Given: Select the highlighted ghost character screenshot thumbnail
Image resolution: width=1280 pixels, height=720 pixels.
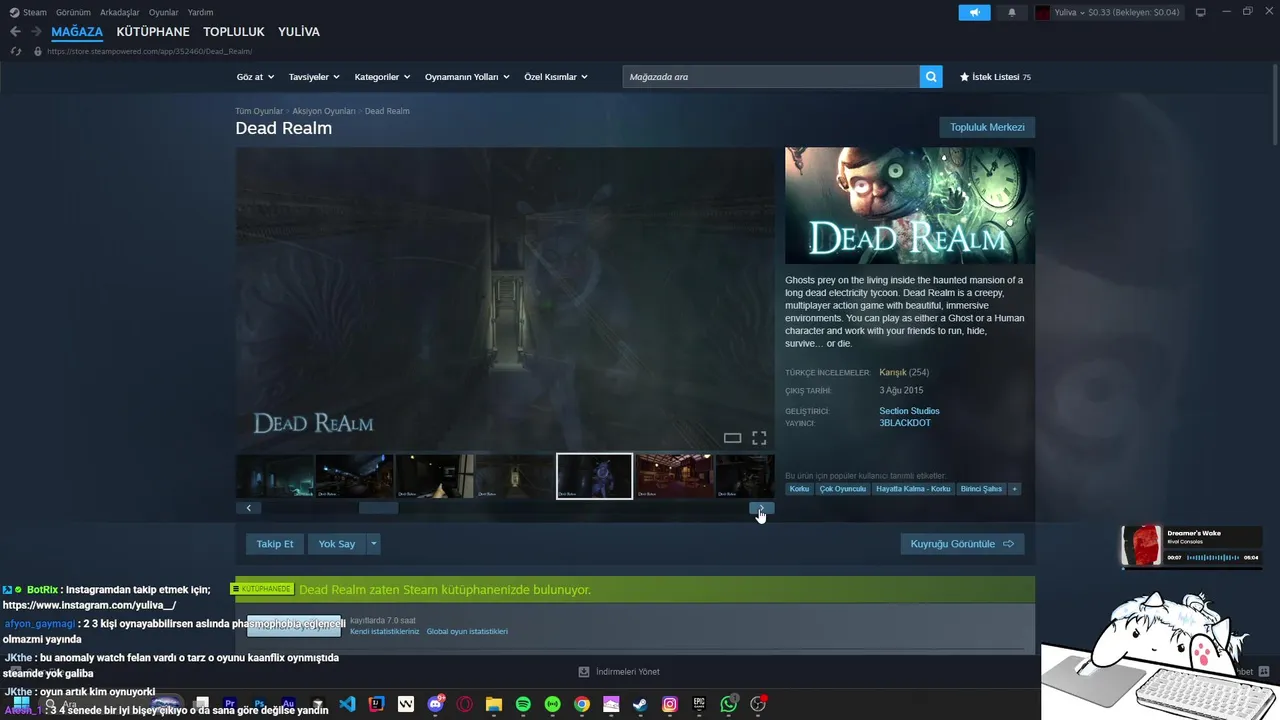Looking at the screenshot, I should [594, 476].
